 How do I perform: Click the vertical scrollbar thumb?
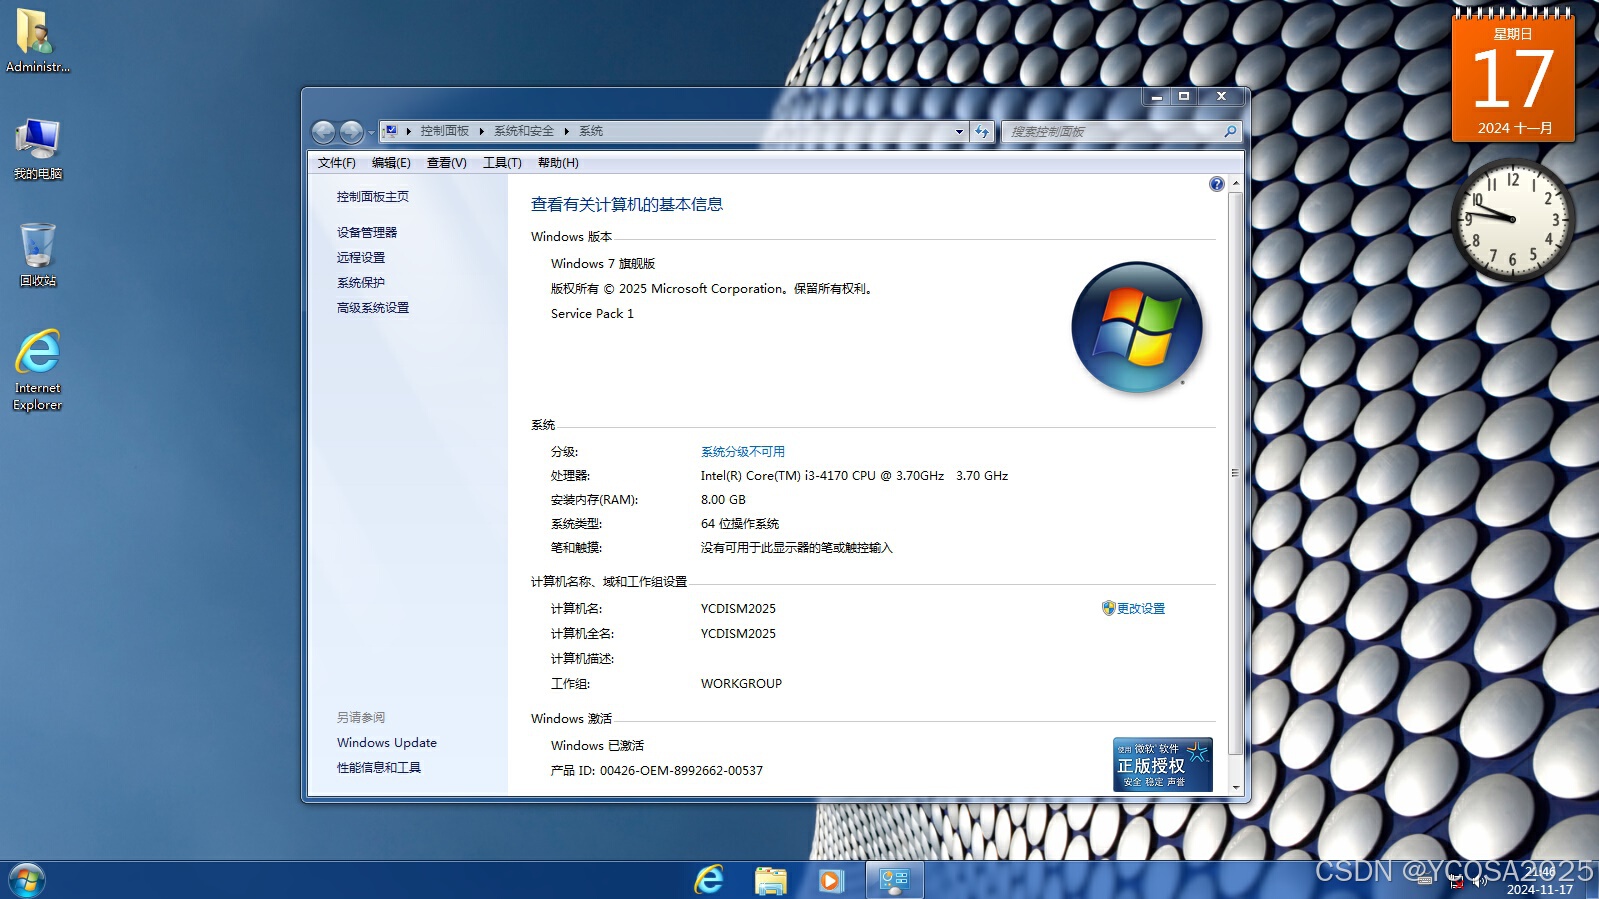pyautogui.click(x=1236, y=473)
